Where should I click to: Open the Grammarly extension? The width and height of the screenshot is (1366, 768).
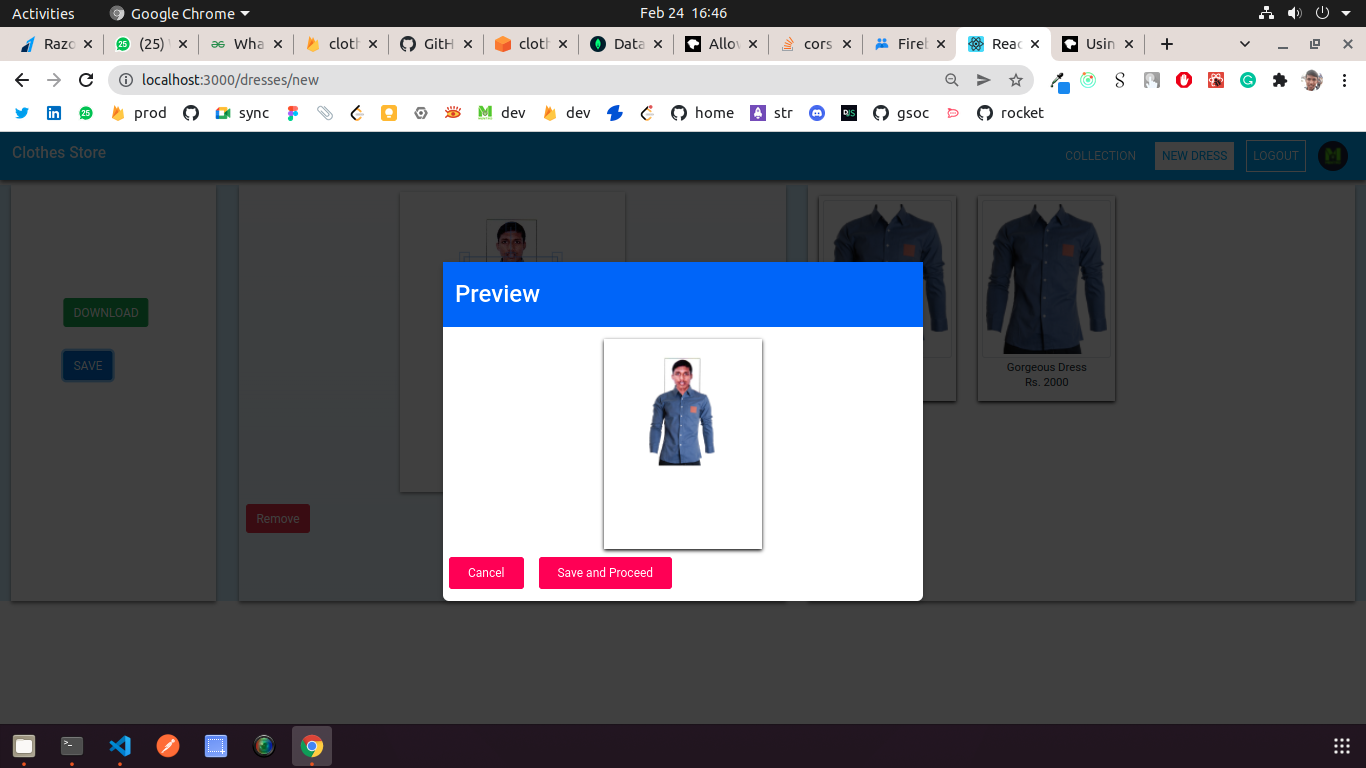coord(1247,80)
